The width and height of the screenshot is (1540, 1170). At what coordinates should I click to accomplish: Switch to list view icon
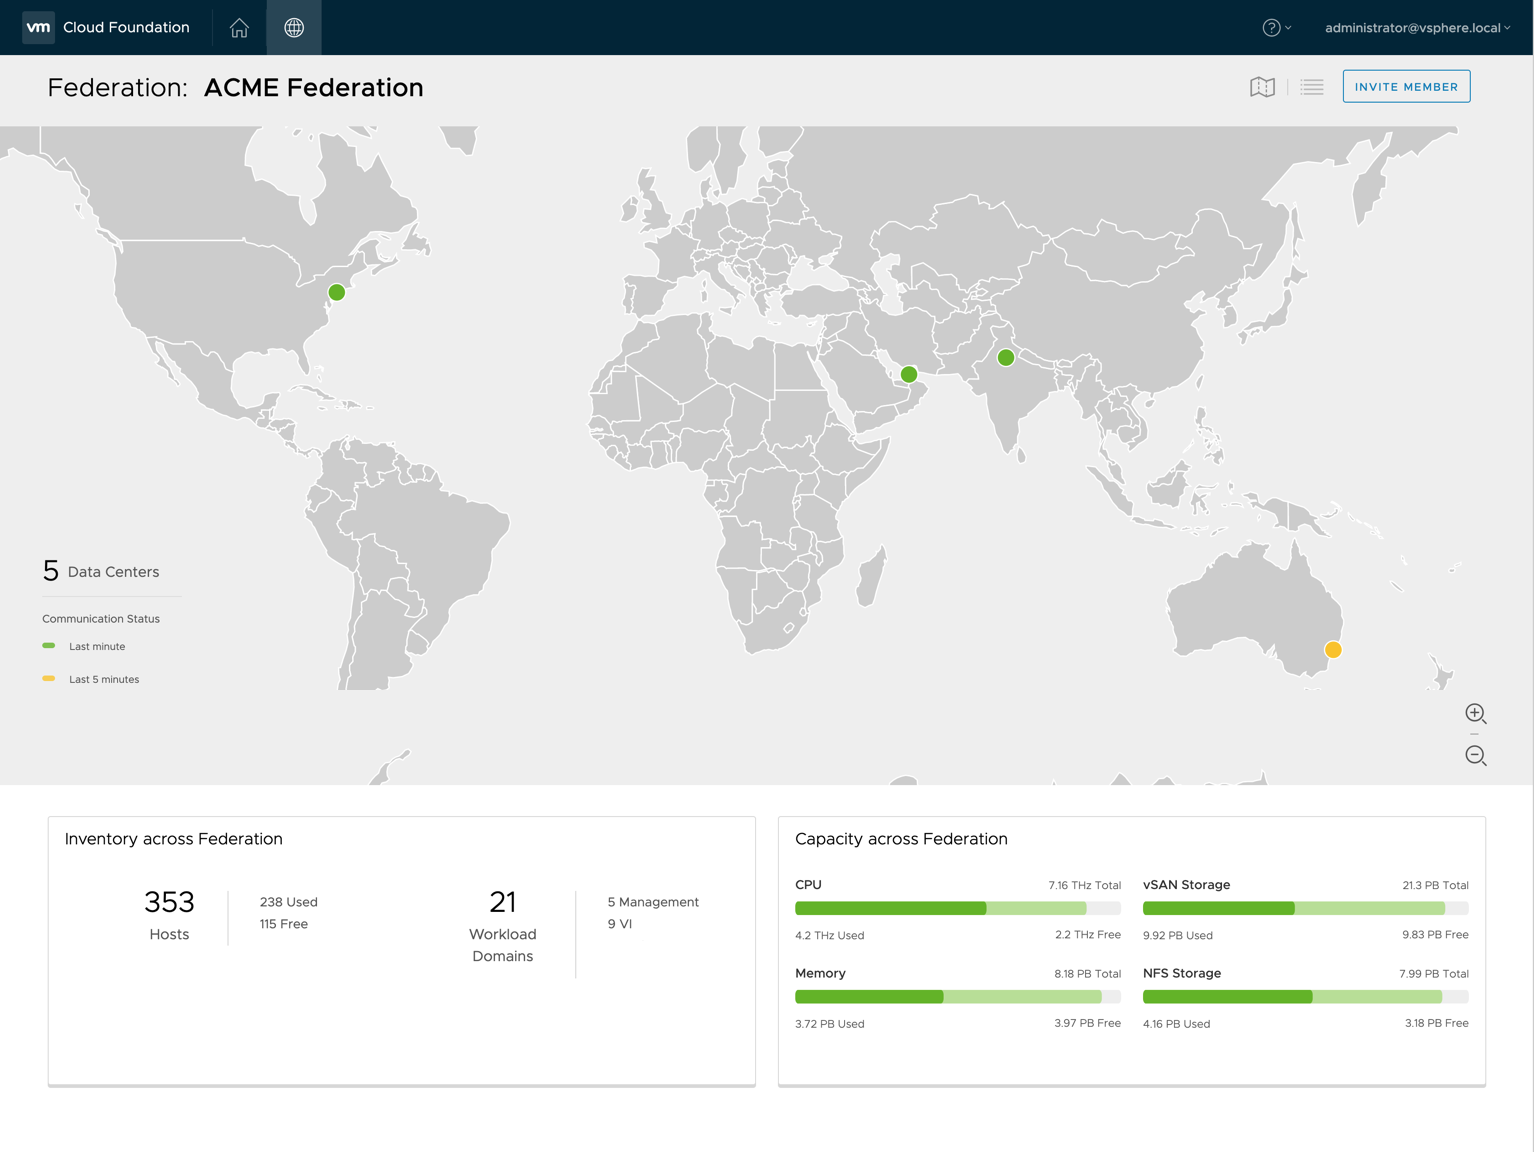1312,87
